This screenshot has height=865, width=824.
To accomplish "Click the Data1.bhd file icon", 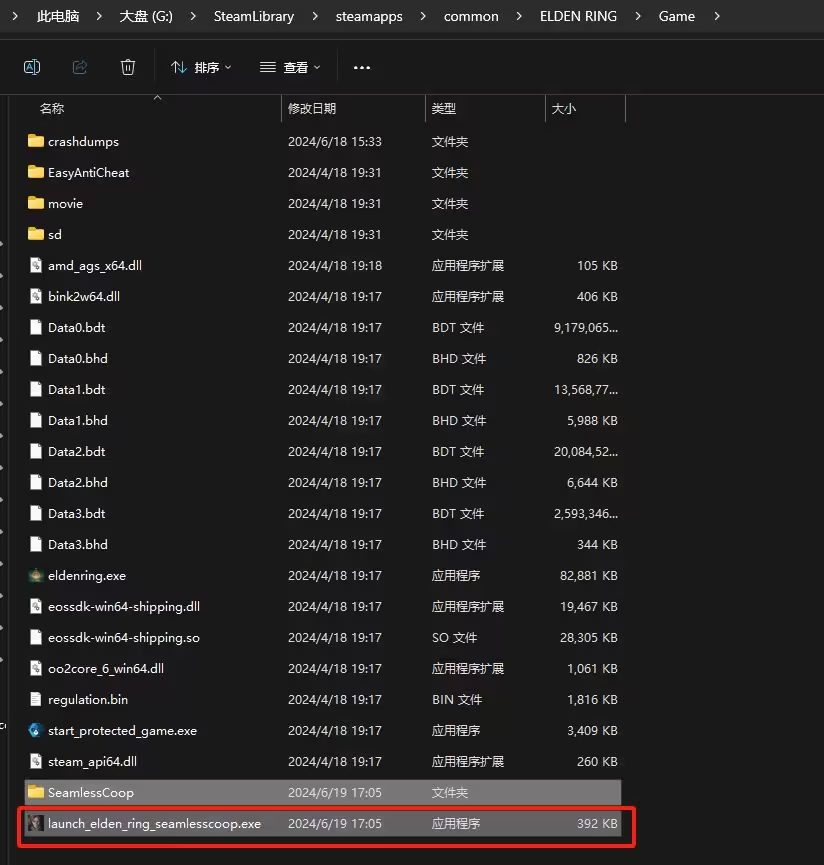I will point(36,420).
